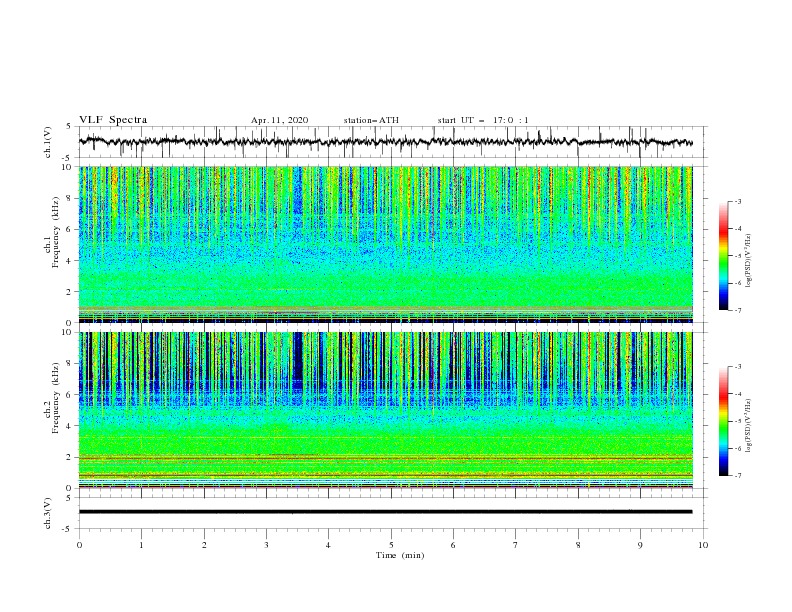Click the '0' tick on the Time axis

(79, 545)
